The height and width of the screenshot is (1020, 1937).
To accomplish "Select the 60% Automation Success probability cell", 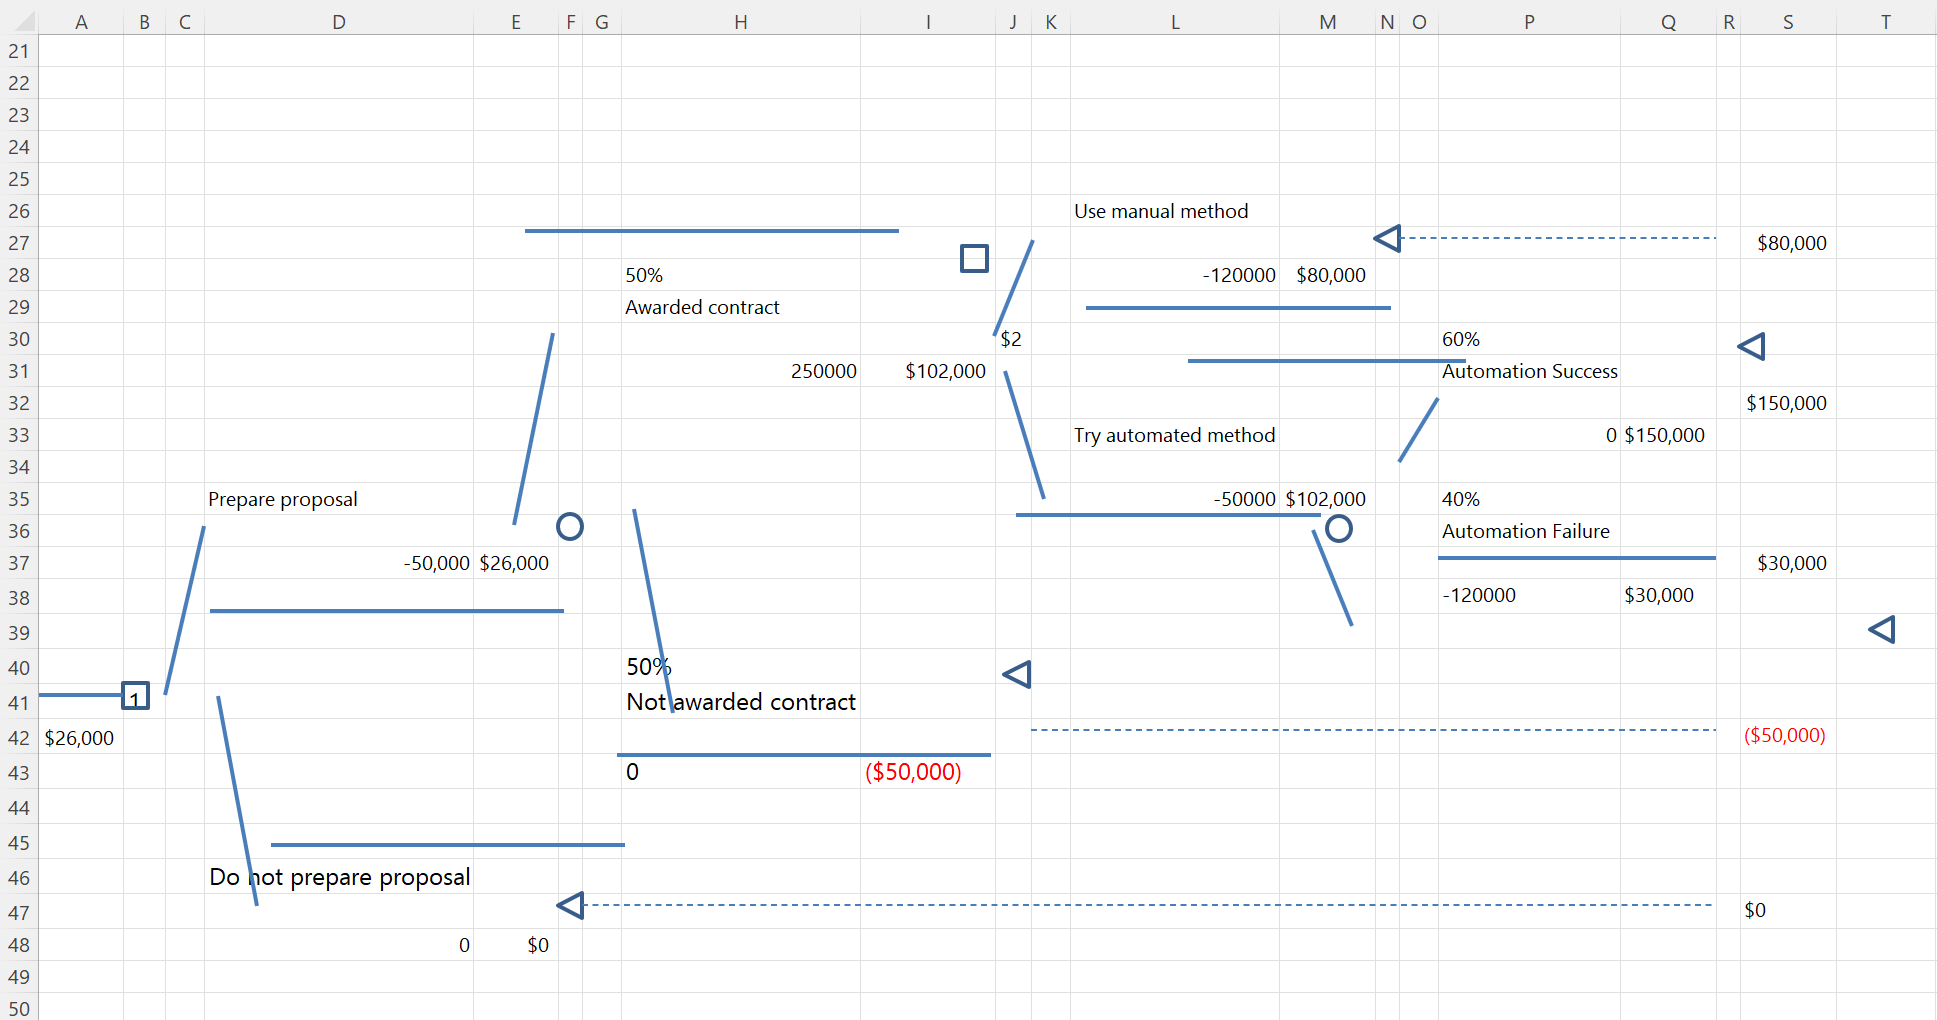I will tap(1461, 339).
